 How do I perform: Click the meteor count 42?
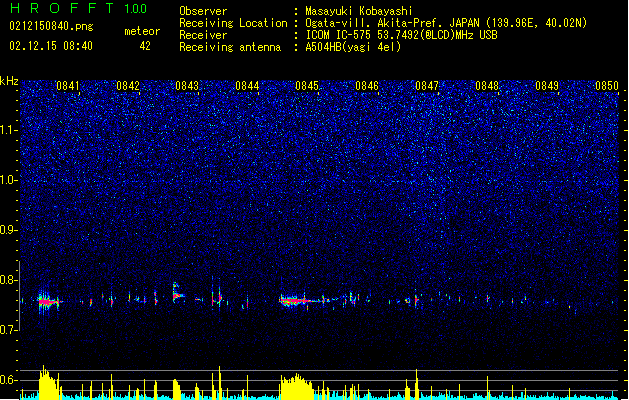click(145, 46)
